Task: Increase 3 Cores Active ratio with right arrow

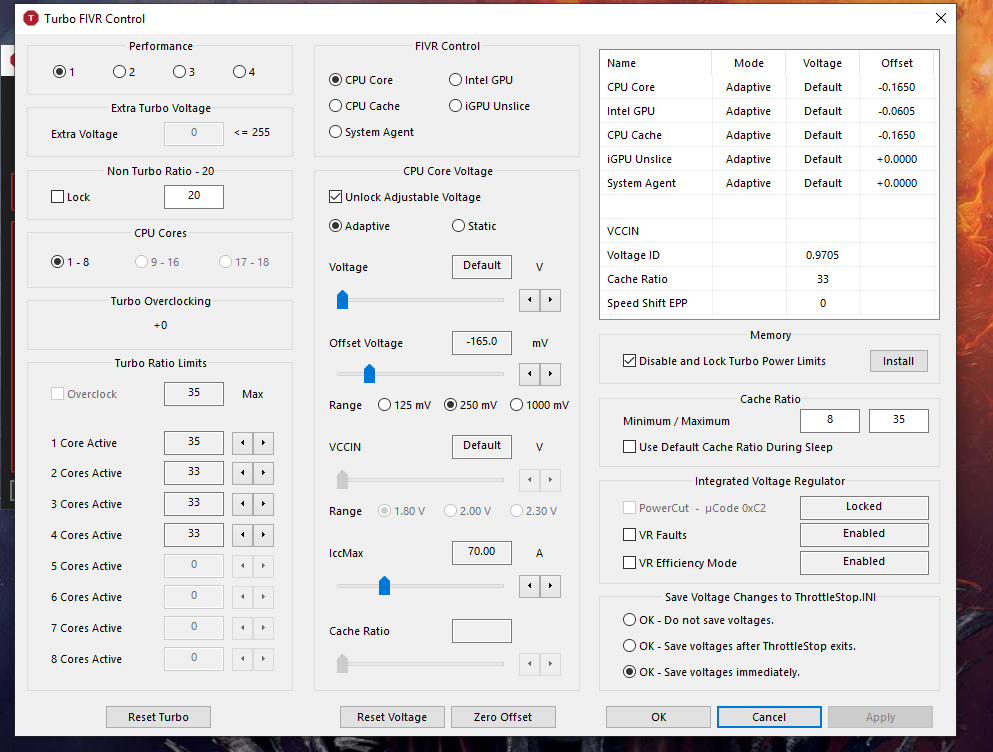Action: pos(263,504)
